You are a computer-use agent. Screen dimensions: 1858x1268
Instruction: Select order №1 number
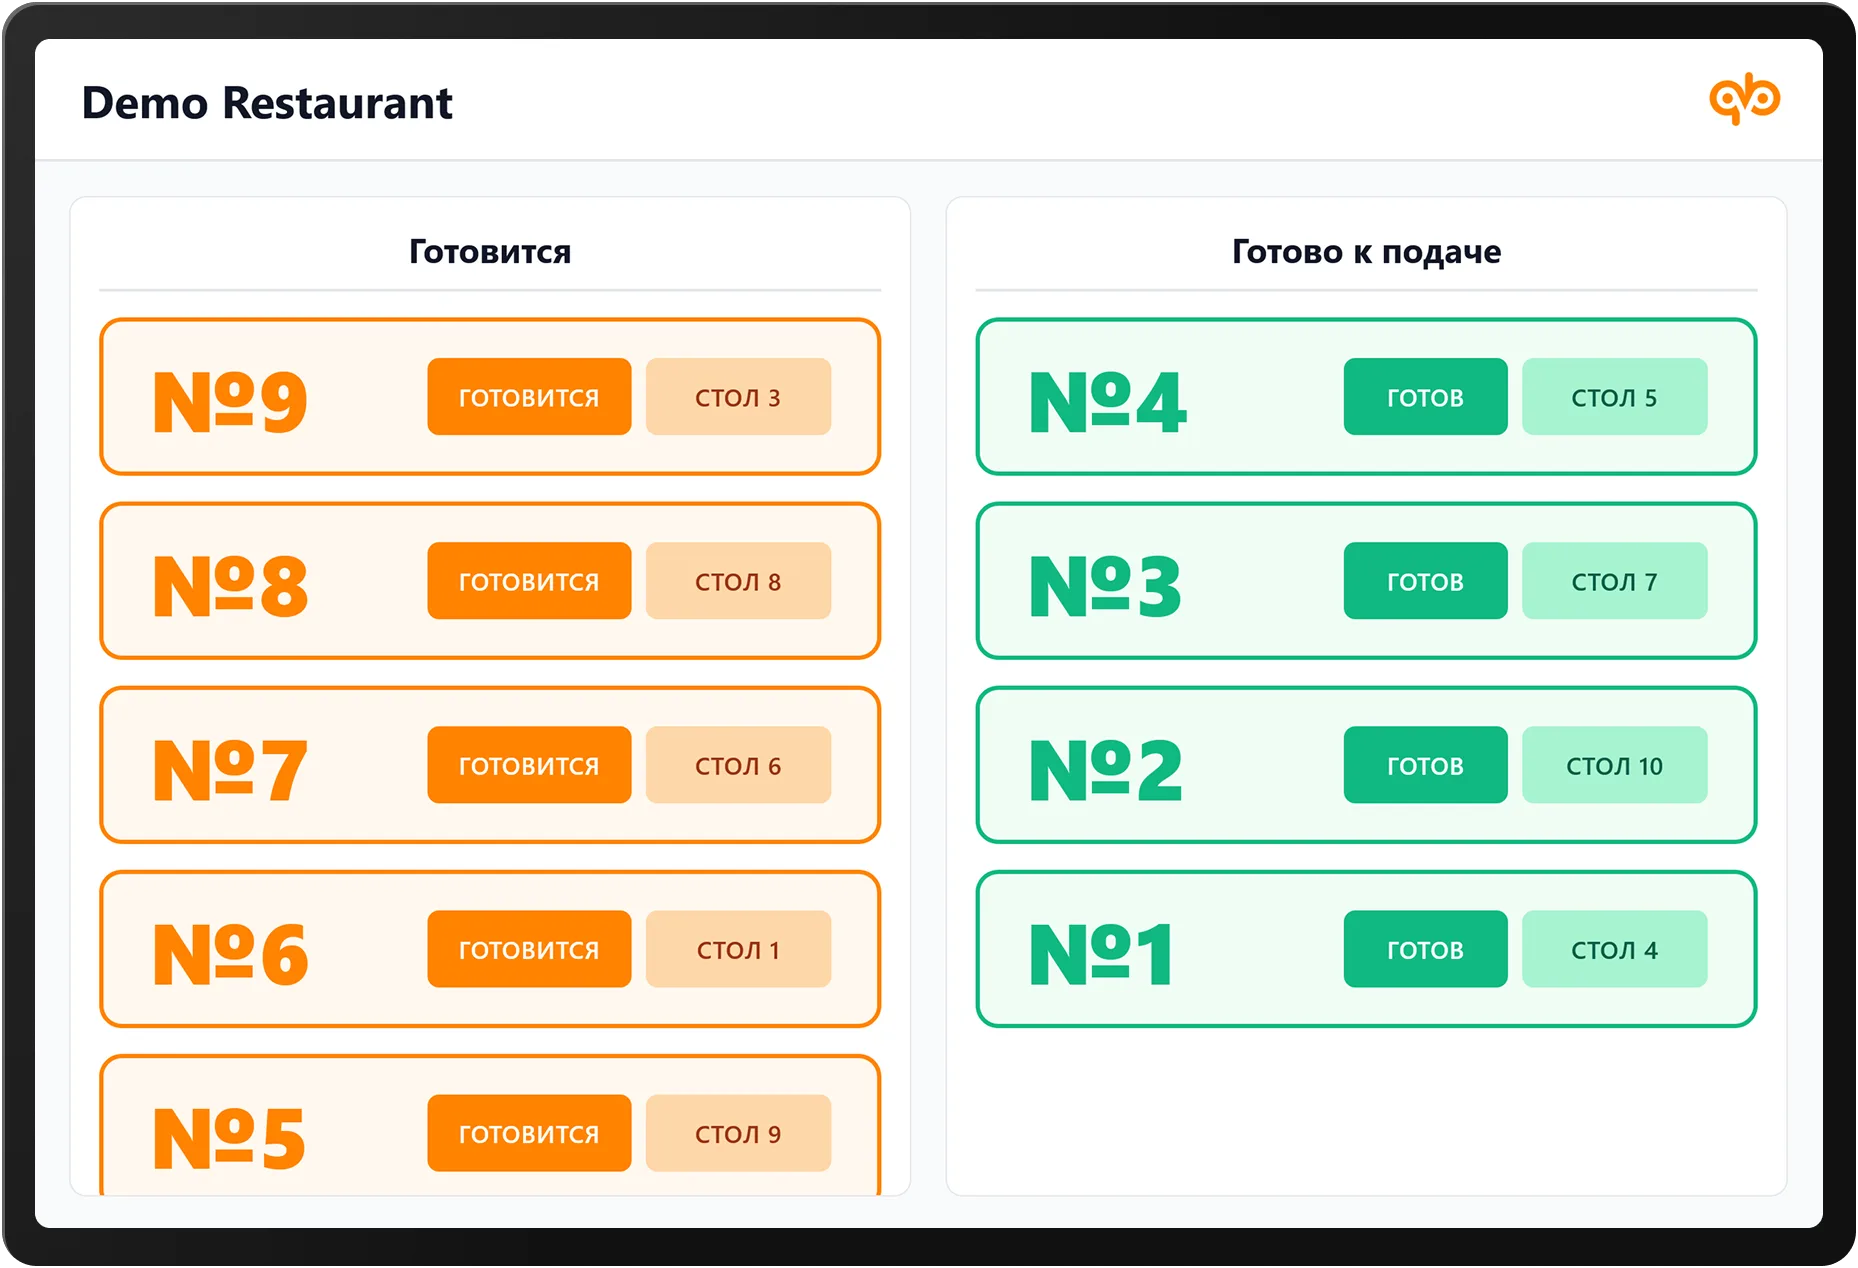tap(1101, 953)
